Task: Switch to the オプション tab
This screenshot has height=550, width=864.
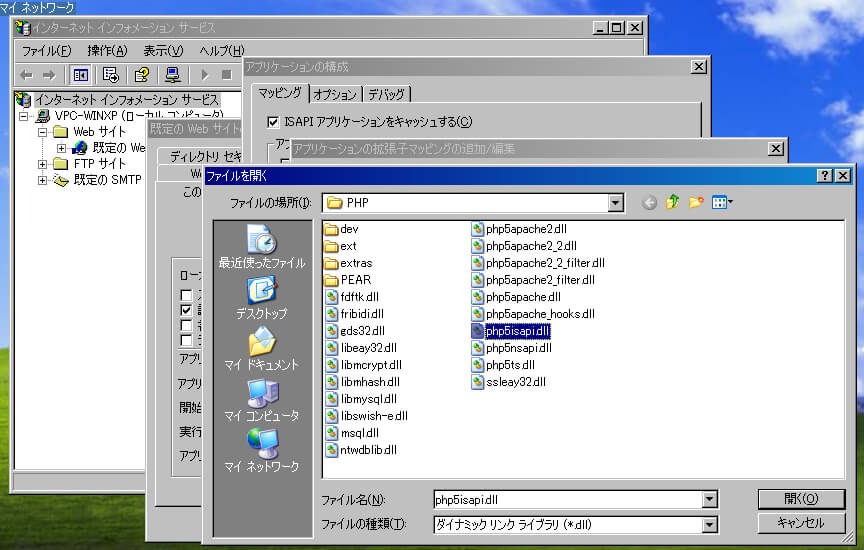Action: (334, 94)
